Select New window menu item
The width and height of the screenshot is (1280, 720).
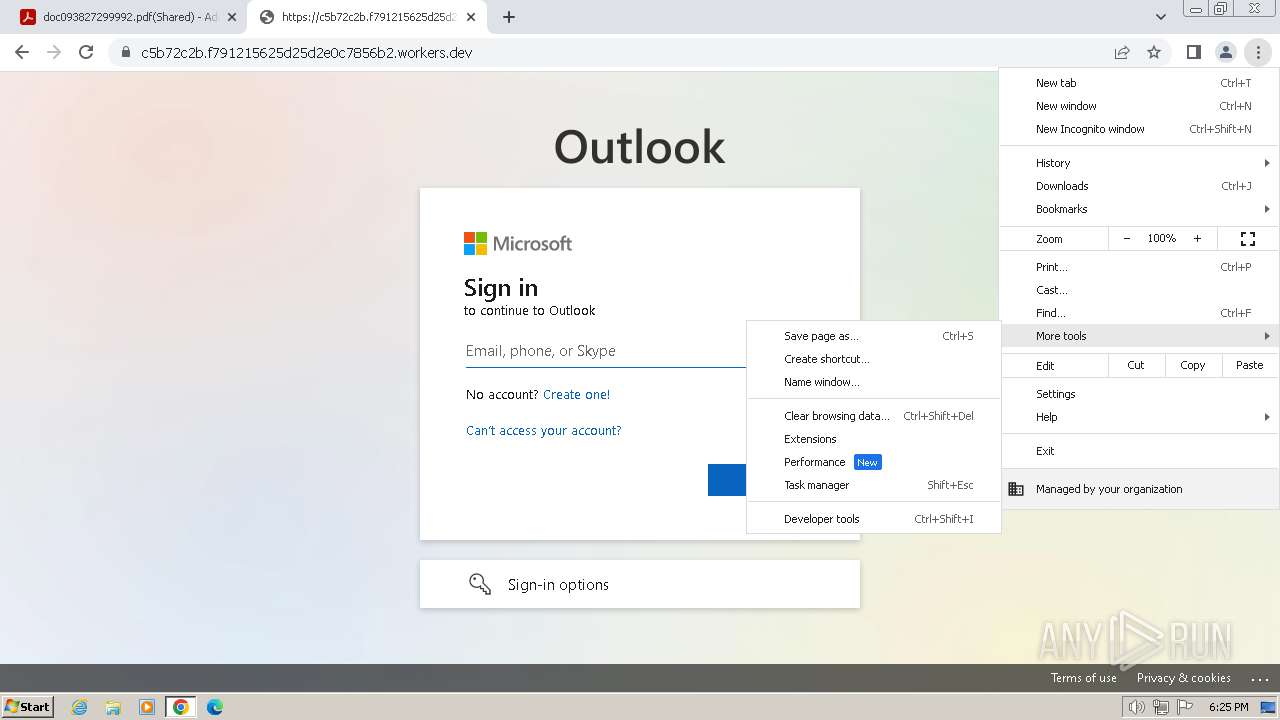click(x=1140, y=106)
